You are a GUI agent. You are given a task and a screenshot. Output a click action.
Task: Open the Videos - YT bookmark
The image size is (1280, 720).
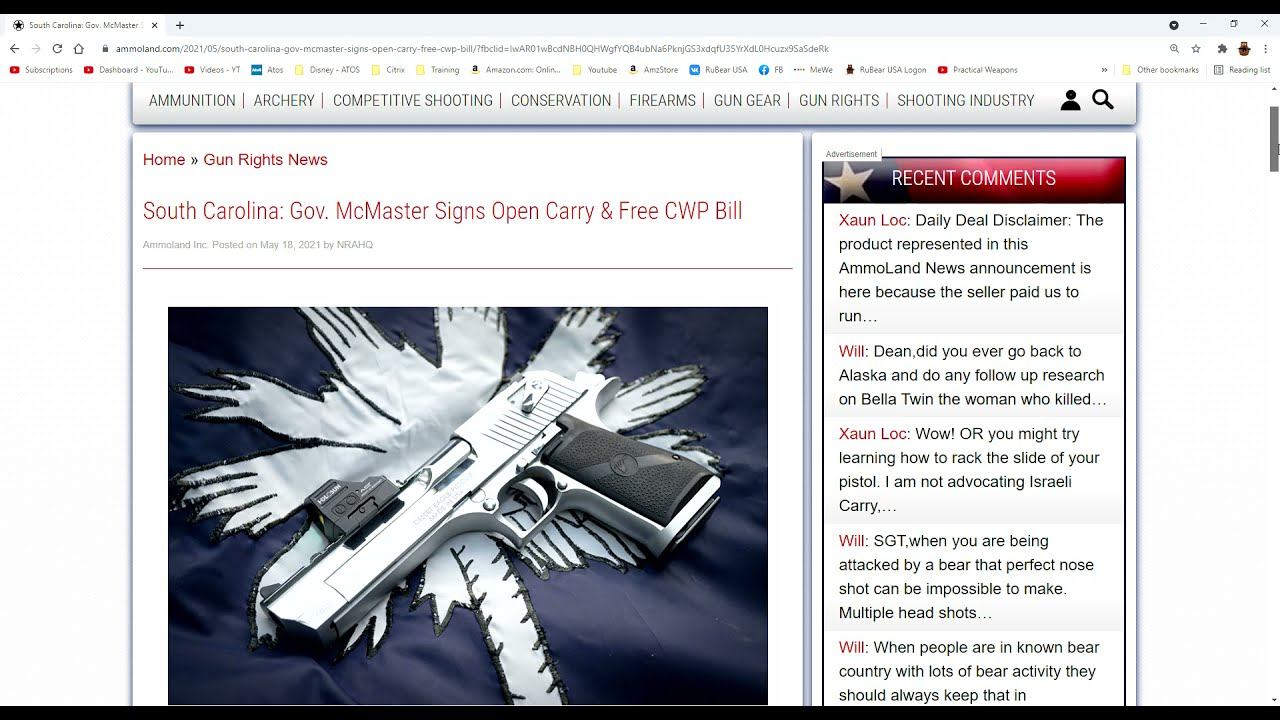pyautogui.click(x=212, y=70)
